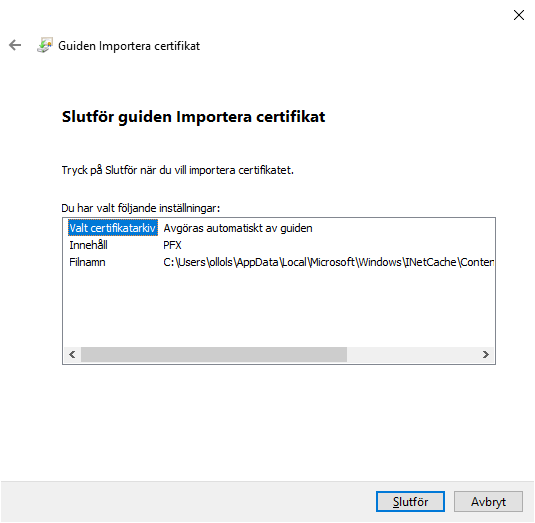This screenshot has height=523, width=535.
Task: Cancel the import with 'Avbryt' button
Action: point(488,502)
